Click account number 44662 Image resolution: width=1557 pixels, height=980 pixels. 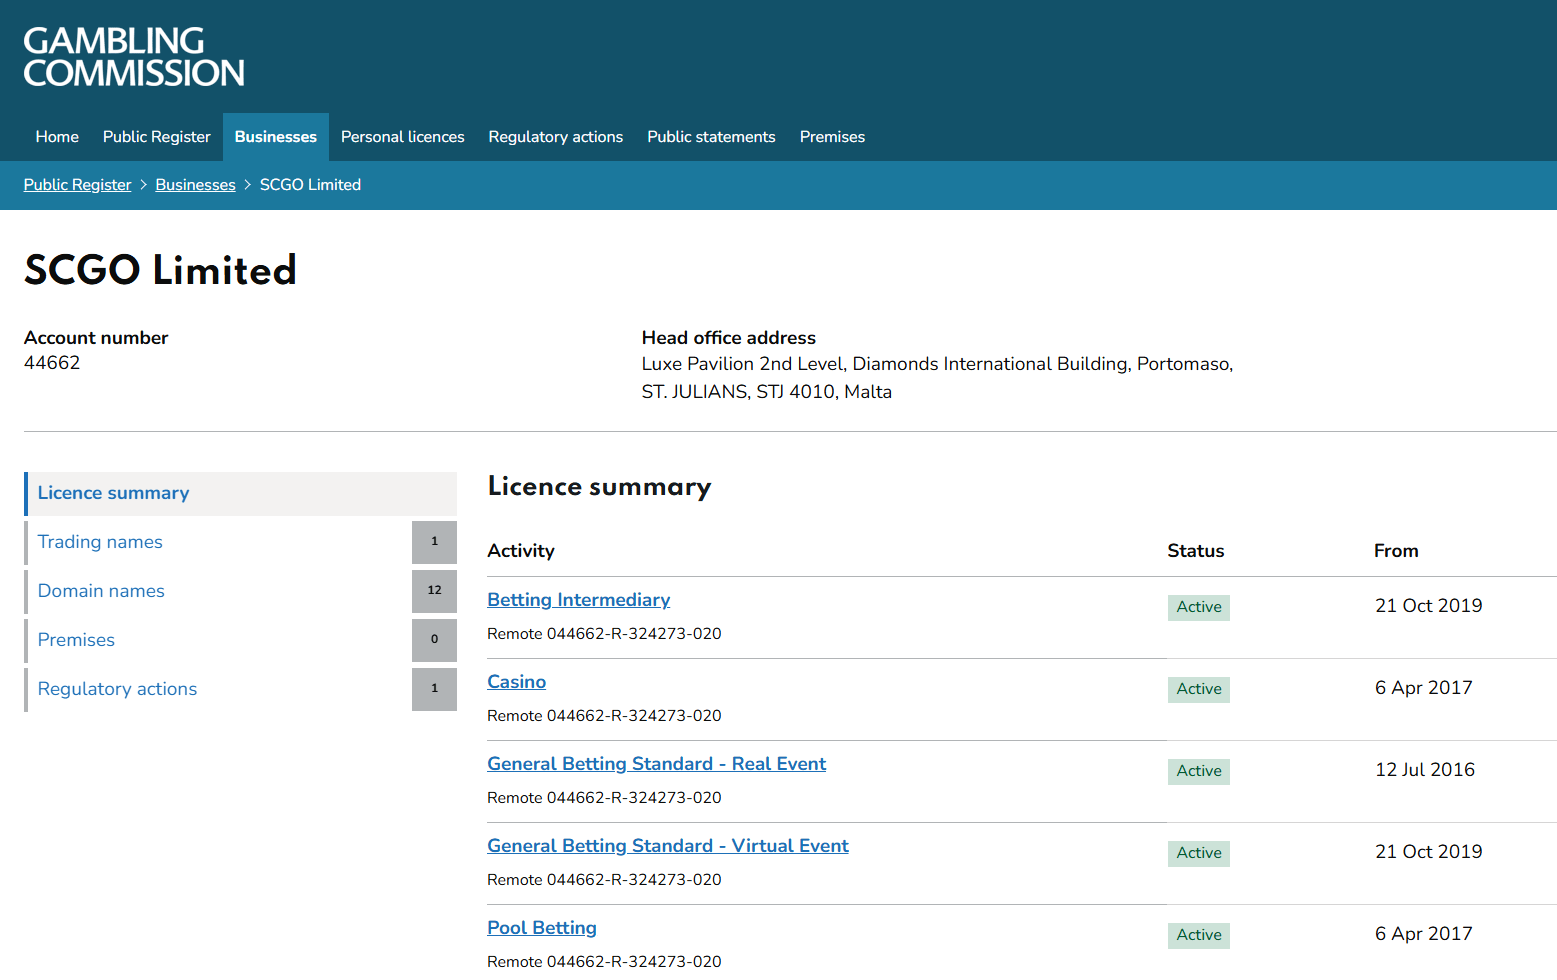click(52, 363)
